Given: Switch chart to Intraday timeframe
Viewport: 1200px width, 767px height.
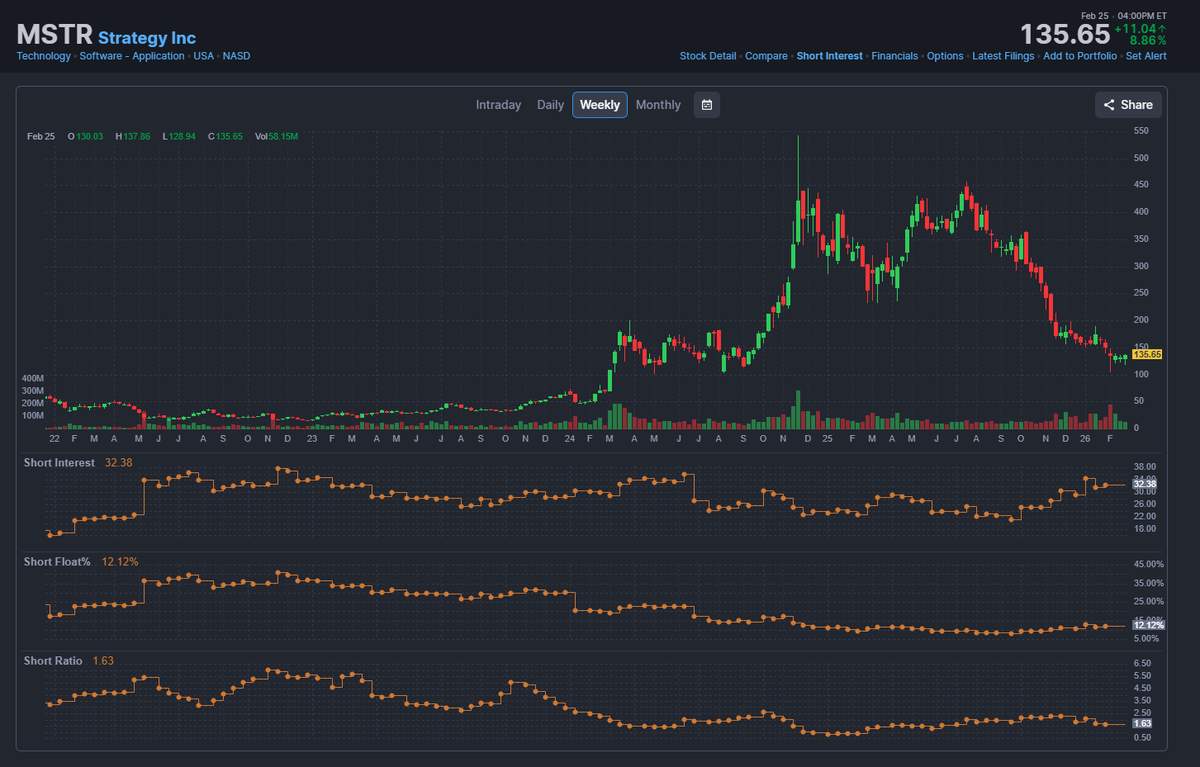Looking at the screenshot, I should point(498,105).
